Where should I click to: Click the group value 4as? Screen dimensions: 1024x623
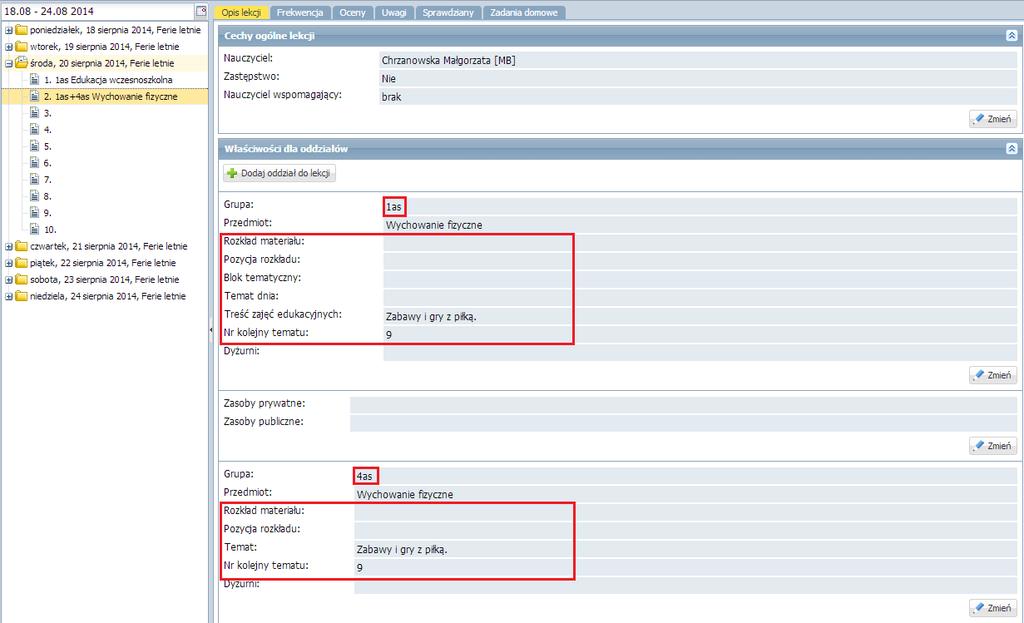click(x=364, y=476)
